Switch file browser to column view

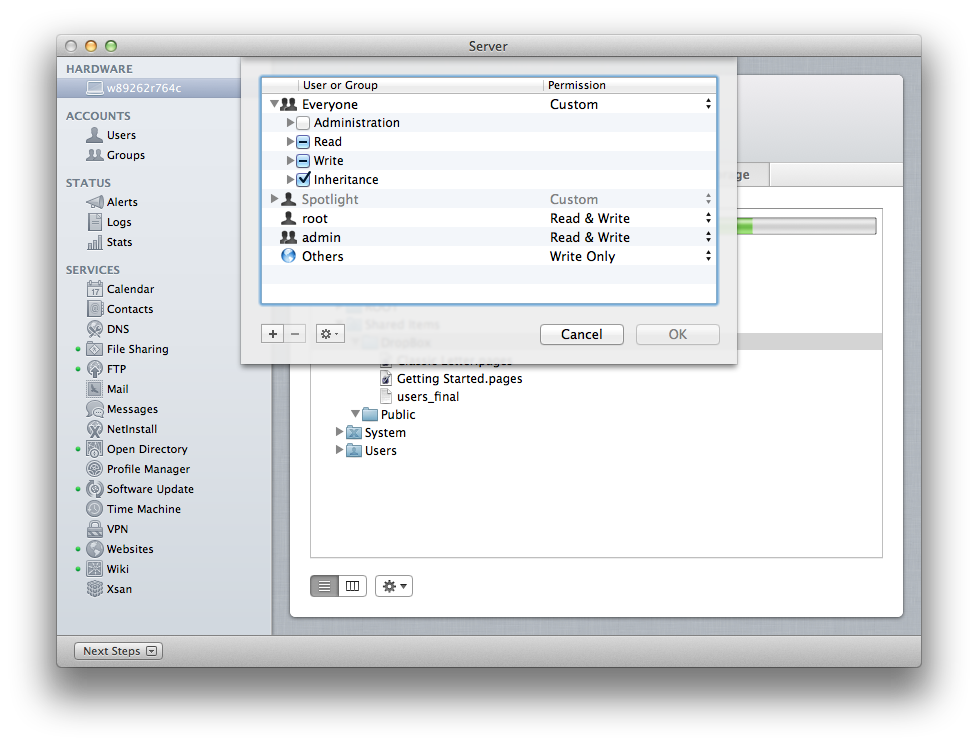coord(352,586)
